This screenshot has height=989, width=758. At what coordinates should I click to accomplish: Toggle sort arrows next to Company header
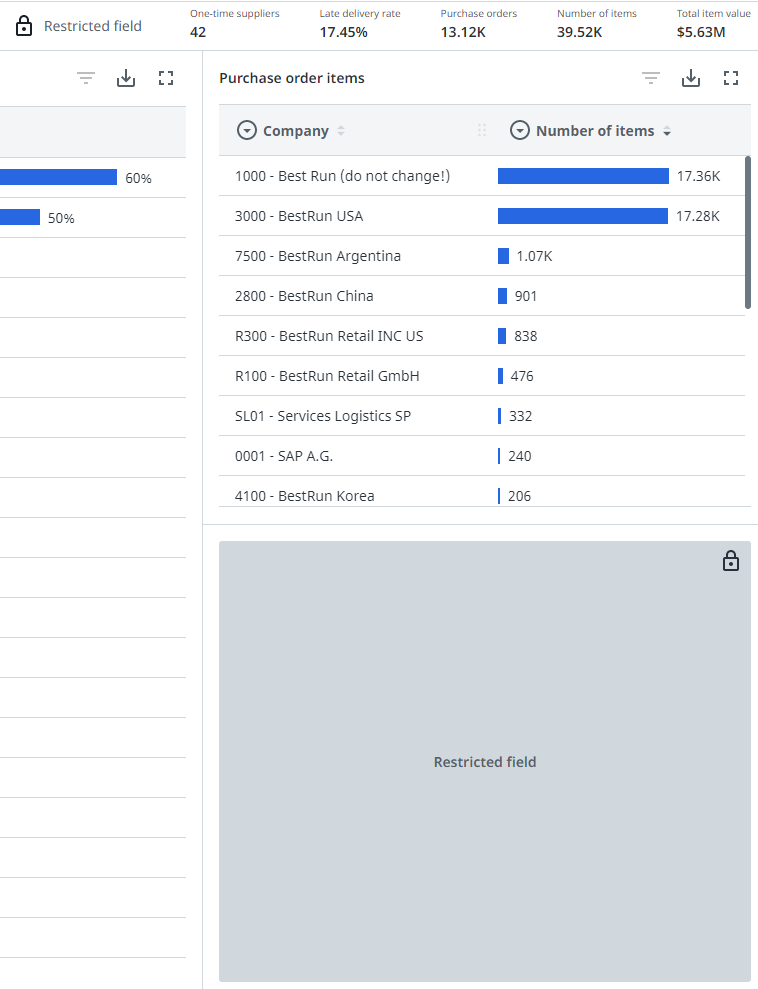point(341,131)
